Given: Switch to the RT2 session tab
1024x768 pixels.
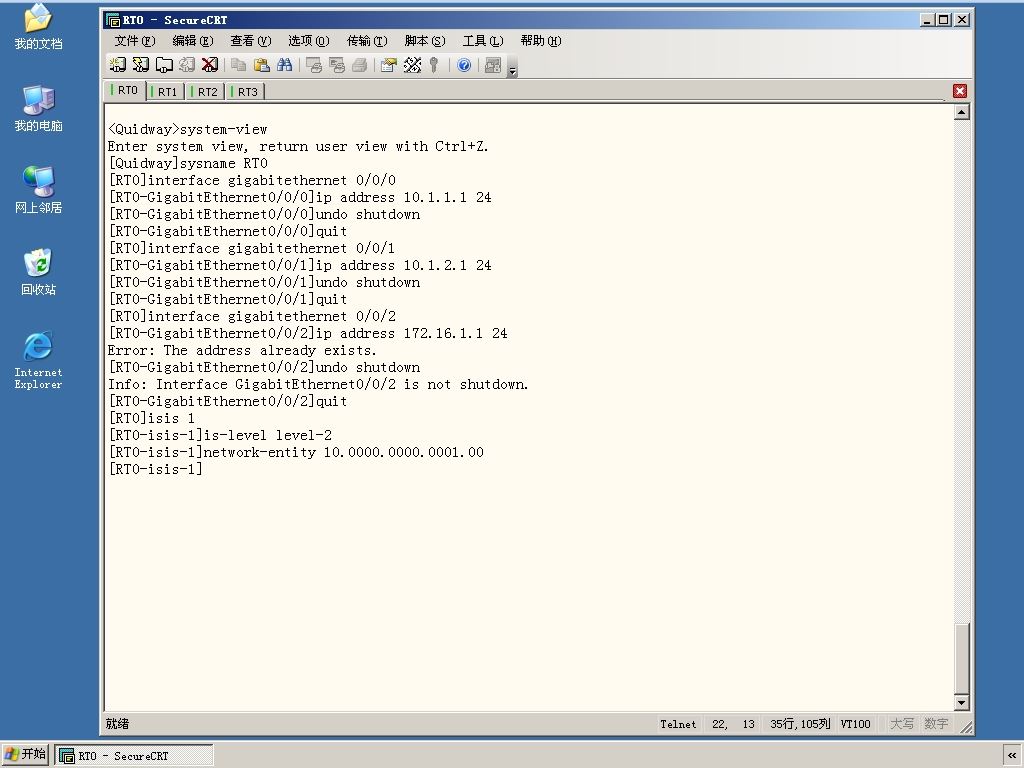Looking at the screenshot, I should (206, 91).
